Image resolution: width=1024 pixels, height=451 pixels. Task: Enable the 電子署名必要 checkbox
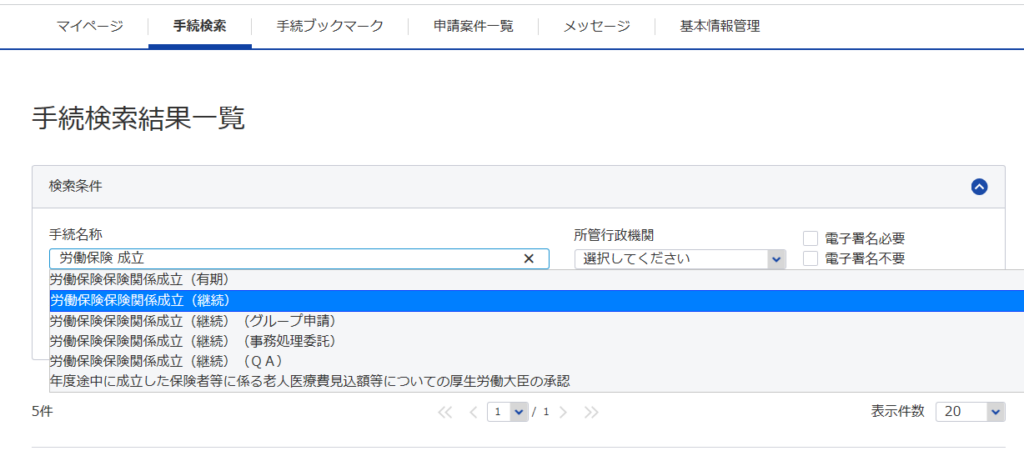[811, 238]
